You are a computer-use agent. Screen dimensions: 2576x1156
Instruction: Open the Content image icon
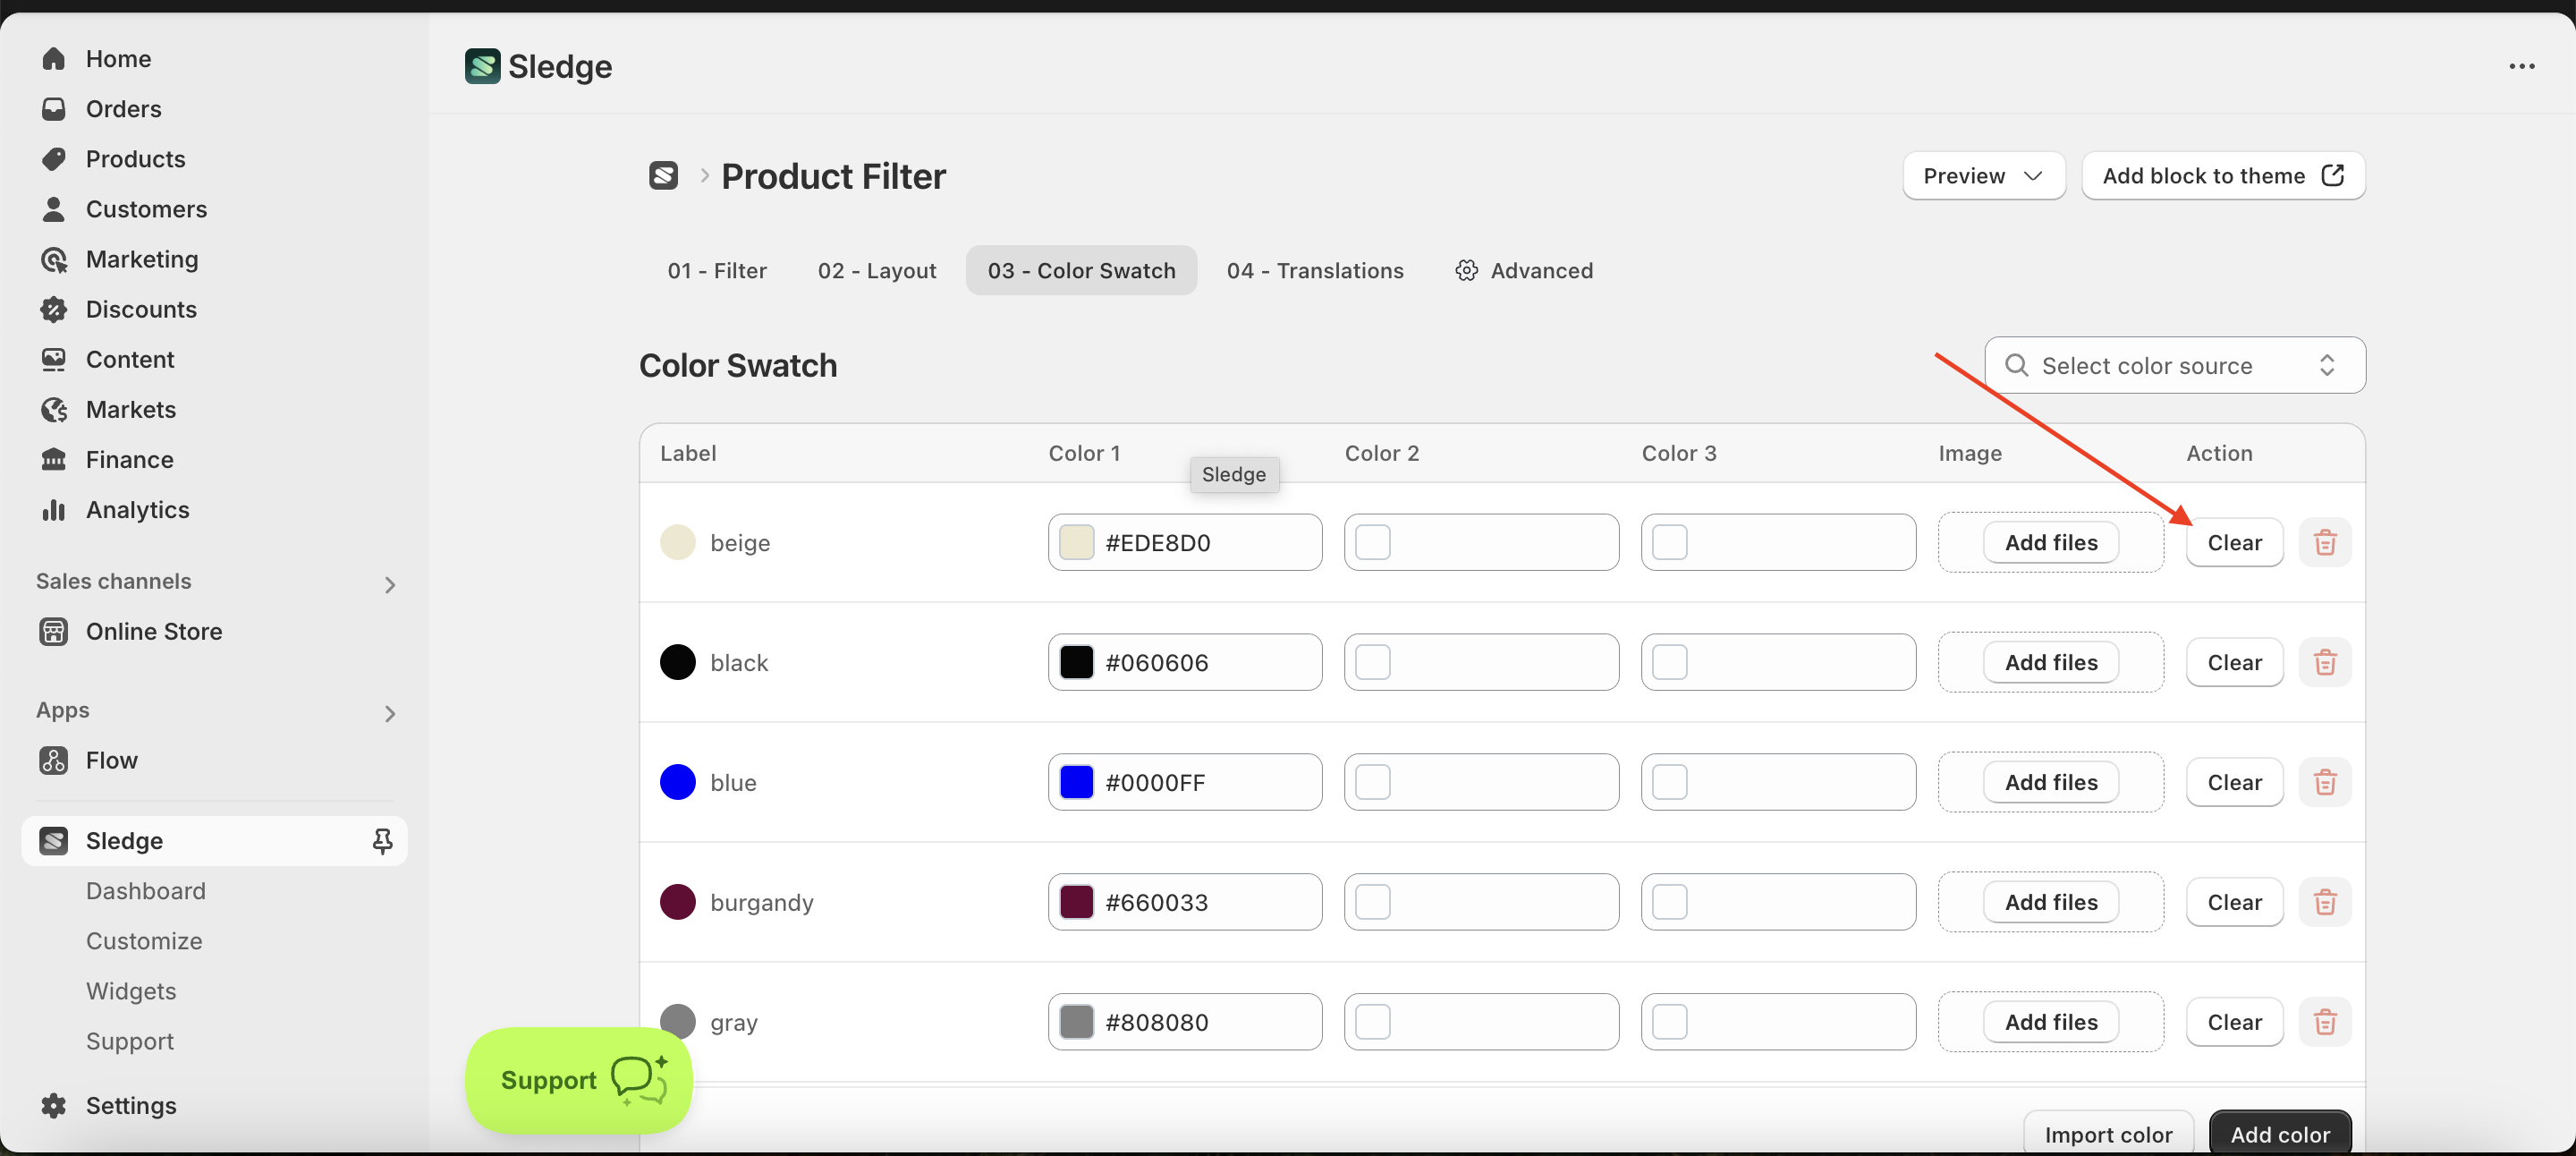[53, 359]
